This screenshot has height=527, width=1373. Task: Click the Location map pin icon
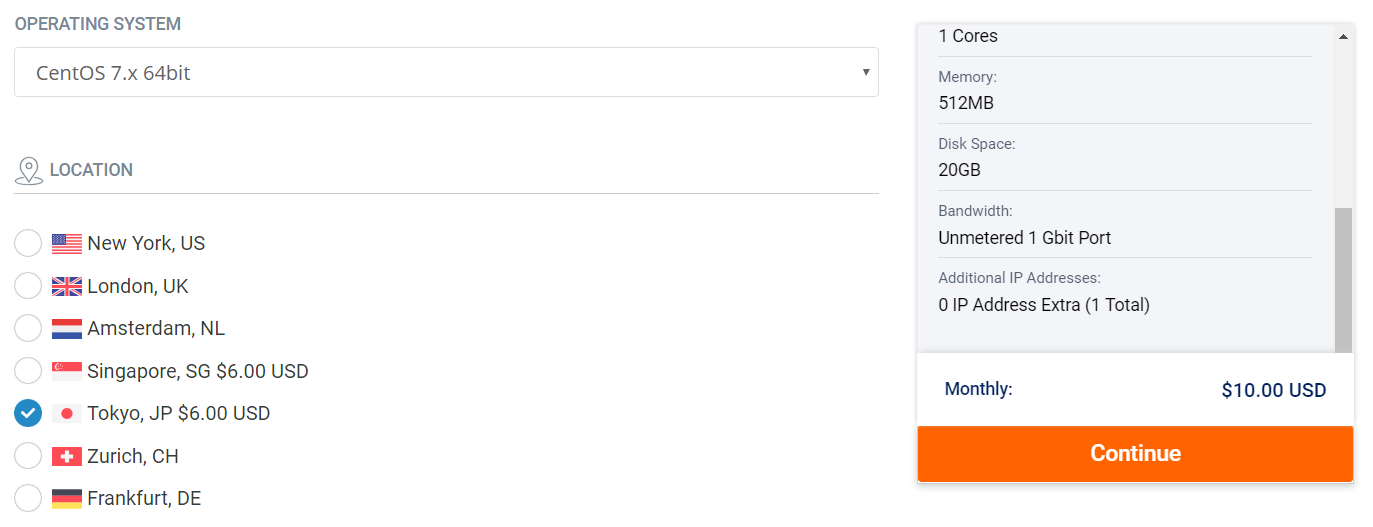coord(29,171)
